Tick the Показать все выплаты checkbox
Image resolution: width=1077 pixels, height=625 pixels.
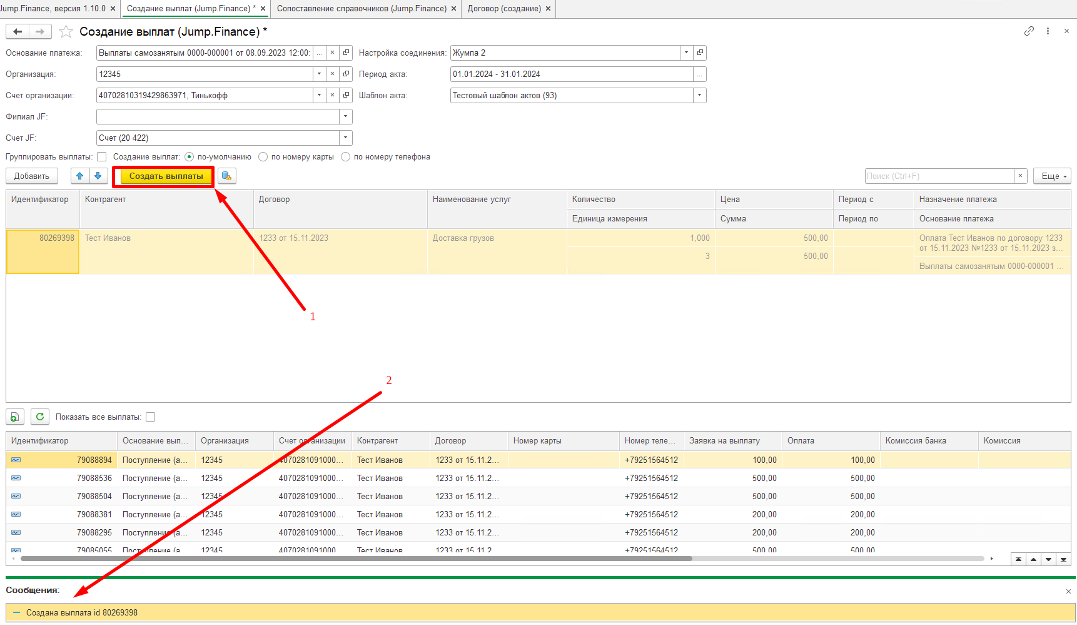151,417
